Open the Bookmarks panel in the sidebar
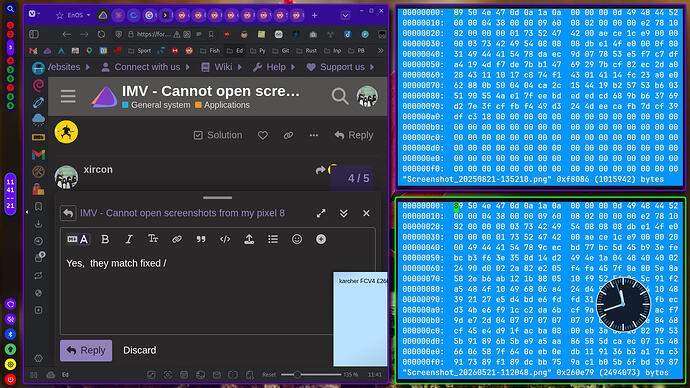Viewport: 690px width, 388px height. pos(38,207)
